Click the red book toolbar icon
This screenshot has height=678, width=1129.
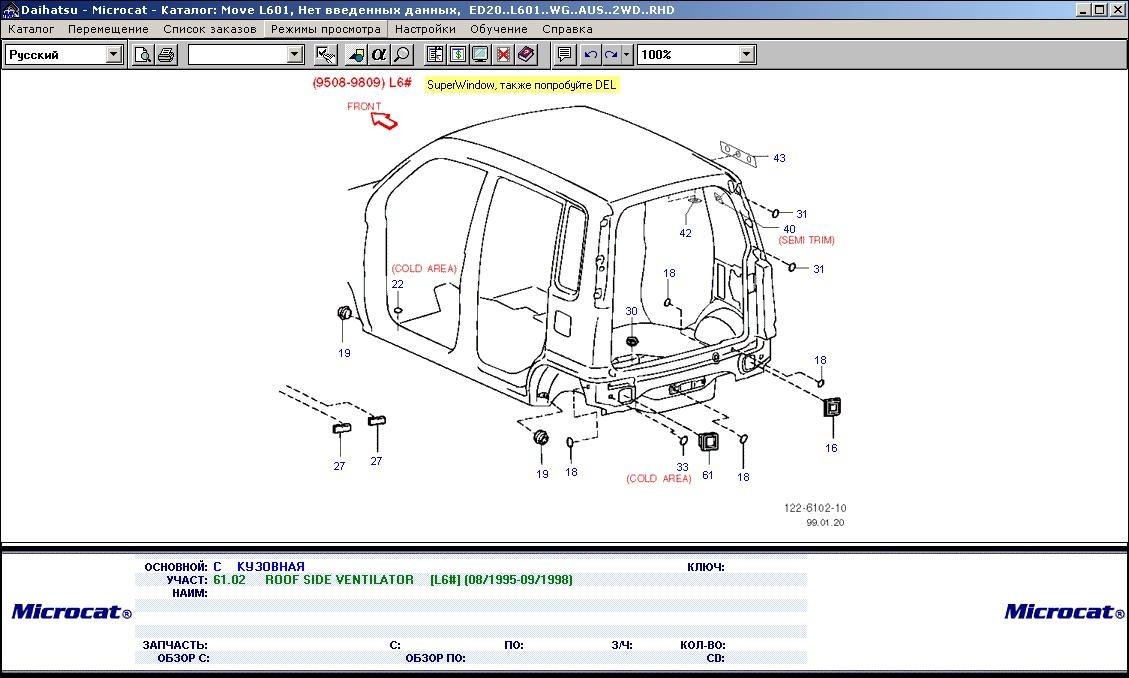click(x=526, y=55)
